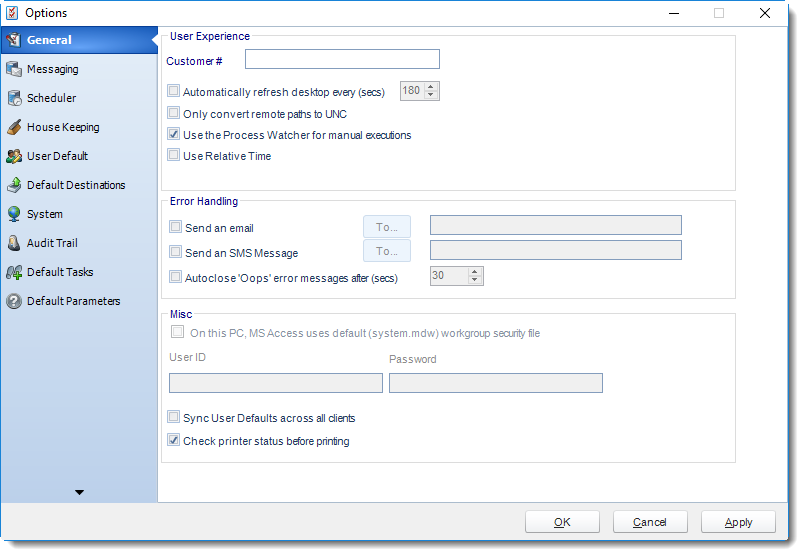Click the OK button
804x556 pixels.
[562, 522]
